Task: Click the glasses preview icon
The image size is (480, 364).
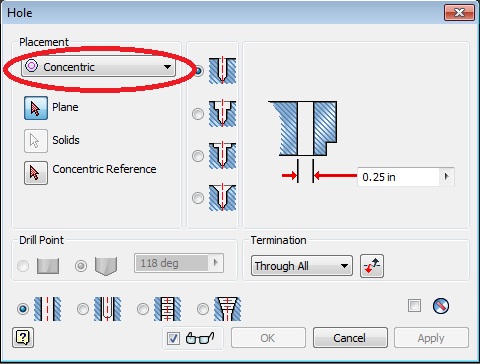Action: click(x=200, y=338)
